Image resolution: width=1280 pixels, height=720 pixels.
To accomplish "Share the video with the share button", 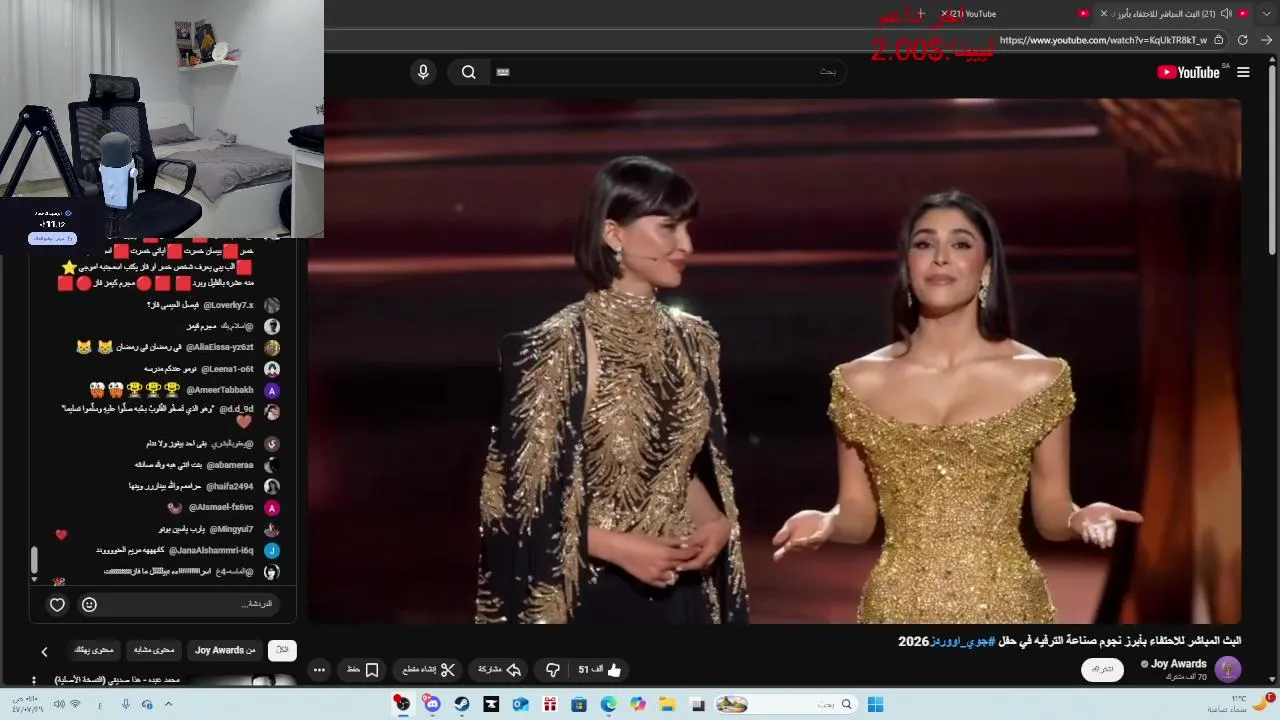I will coord(500,670).
